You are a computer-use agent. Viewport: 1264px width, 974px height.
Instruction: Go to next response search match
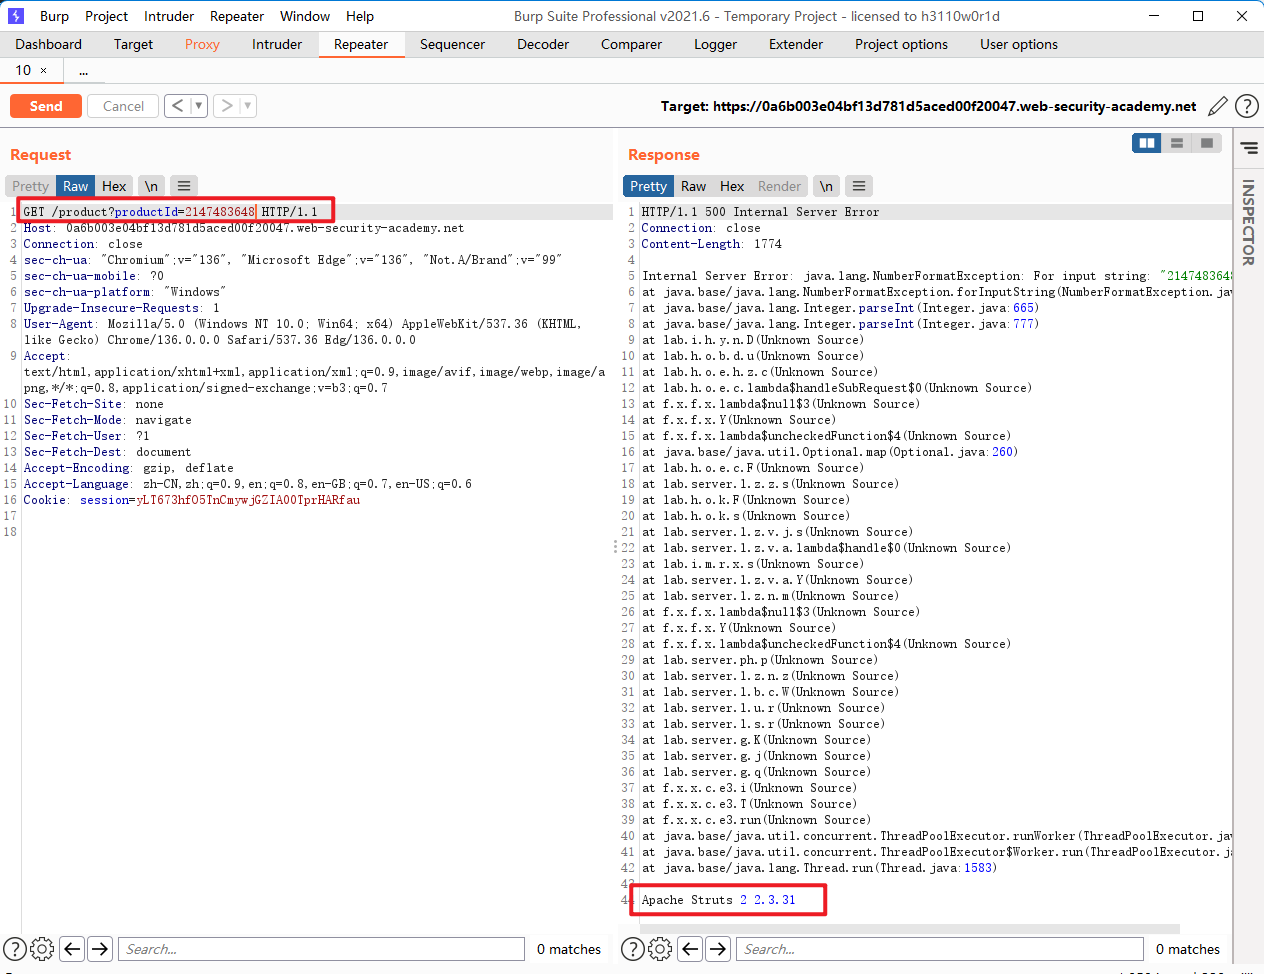(x=718, y=949)
